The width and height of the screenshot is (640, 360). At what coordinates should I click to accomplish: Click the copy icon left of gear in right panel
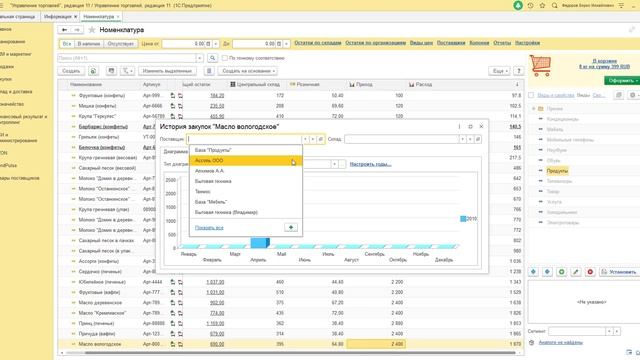tap(619, 95)
